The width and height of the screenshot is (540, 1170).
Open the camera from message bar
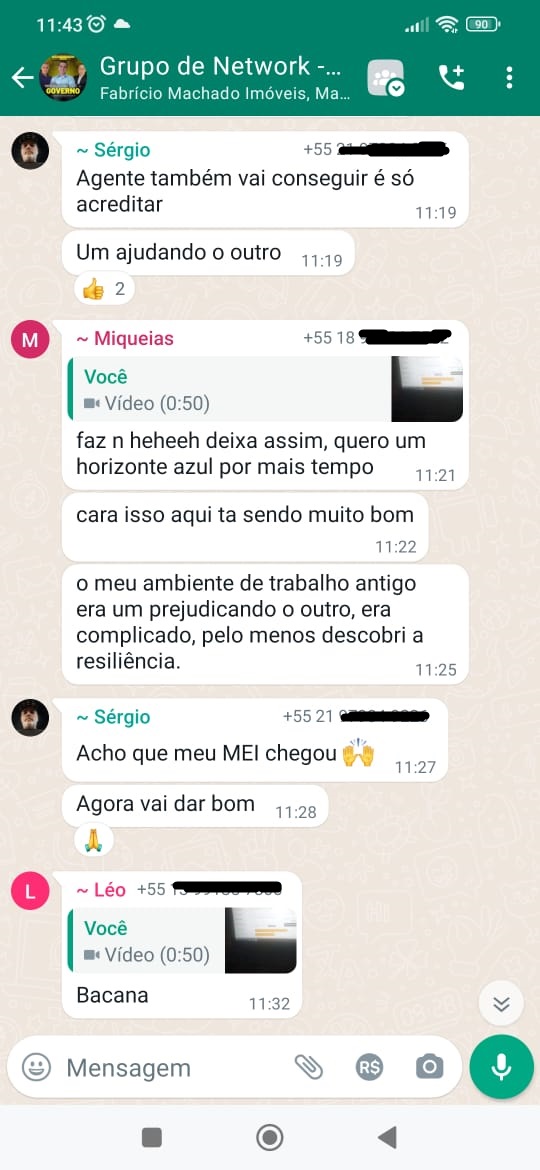(430, 1068)
